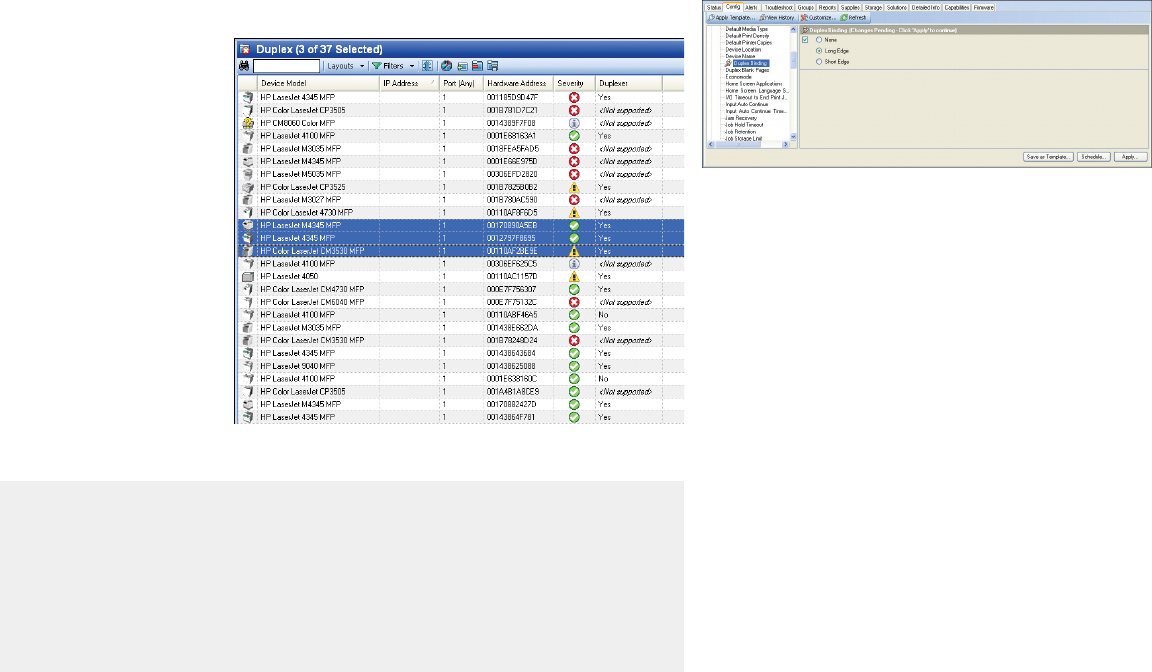Click the search box beside the binoculars
Viewport: 1152px width, 672px height.
click(x=287, y=66)
